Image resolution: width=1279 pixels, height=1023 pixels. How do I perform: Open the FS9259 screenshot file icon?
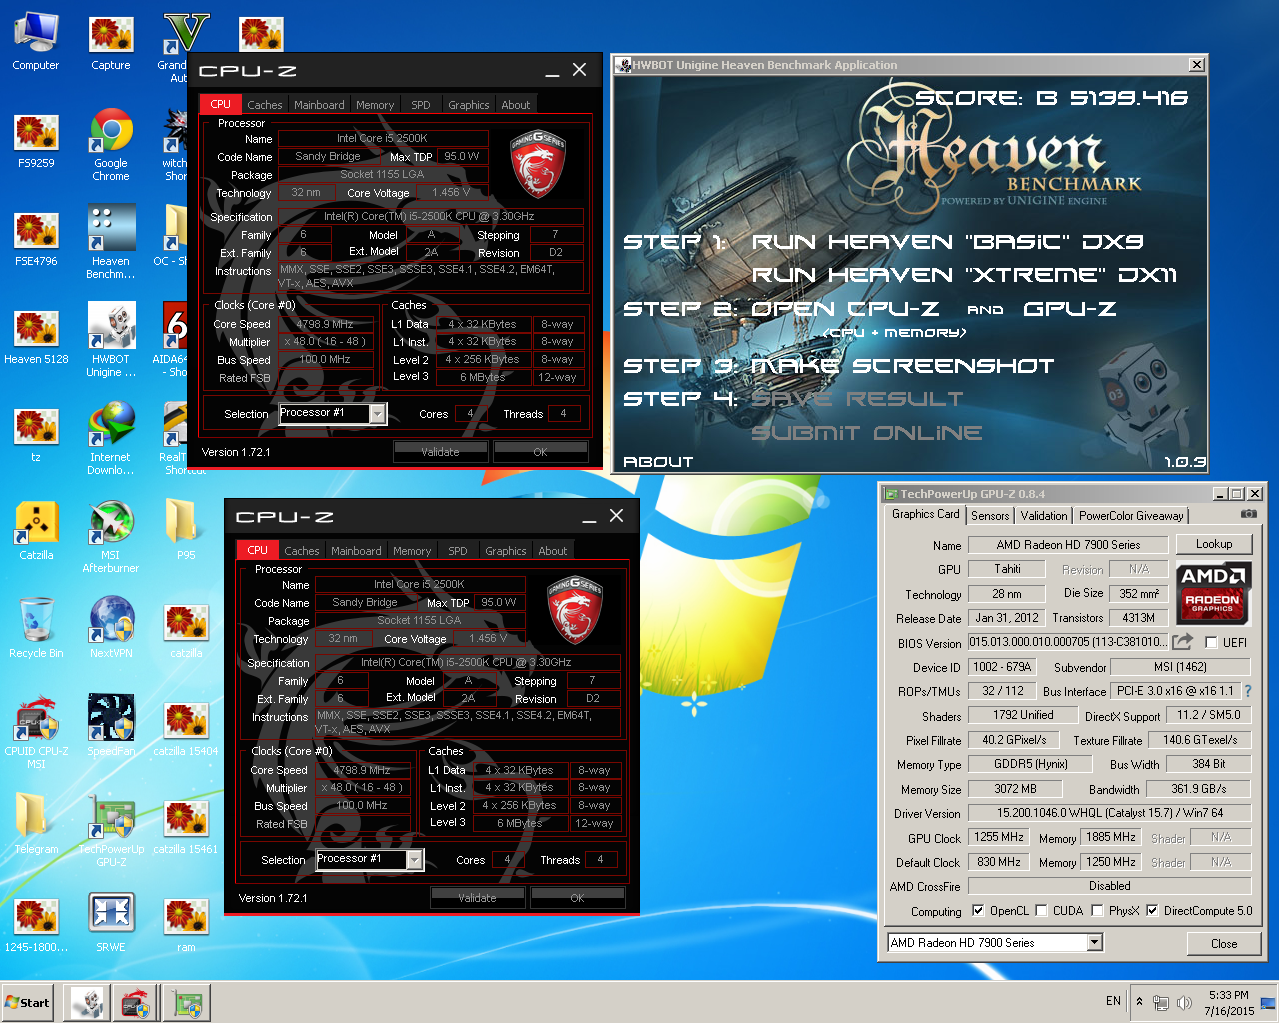(36, 140)
